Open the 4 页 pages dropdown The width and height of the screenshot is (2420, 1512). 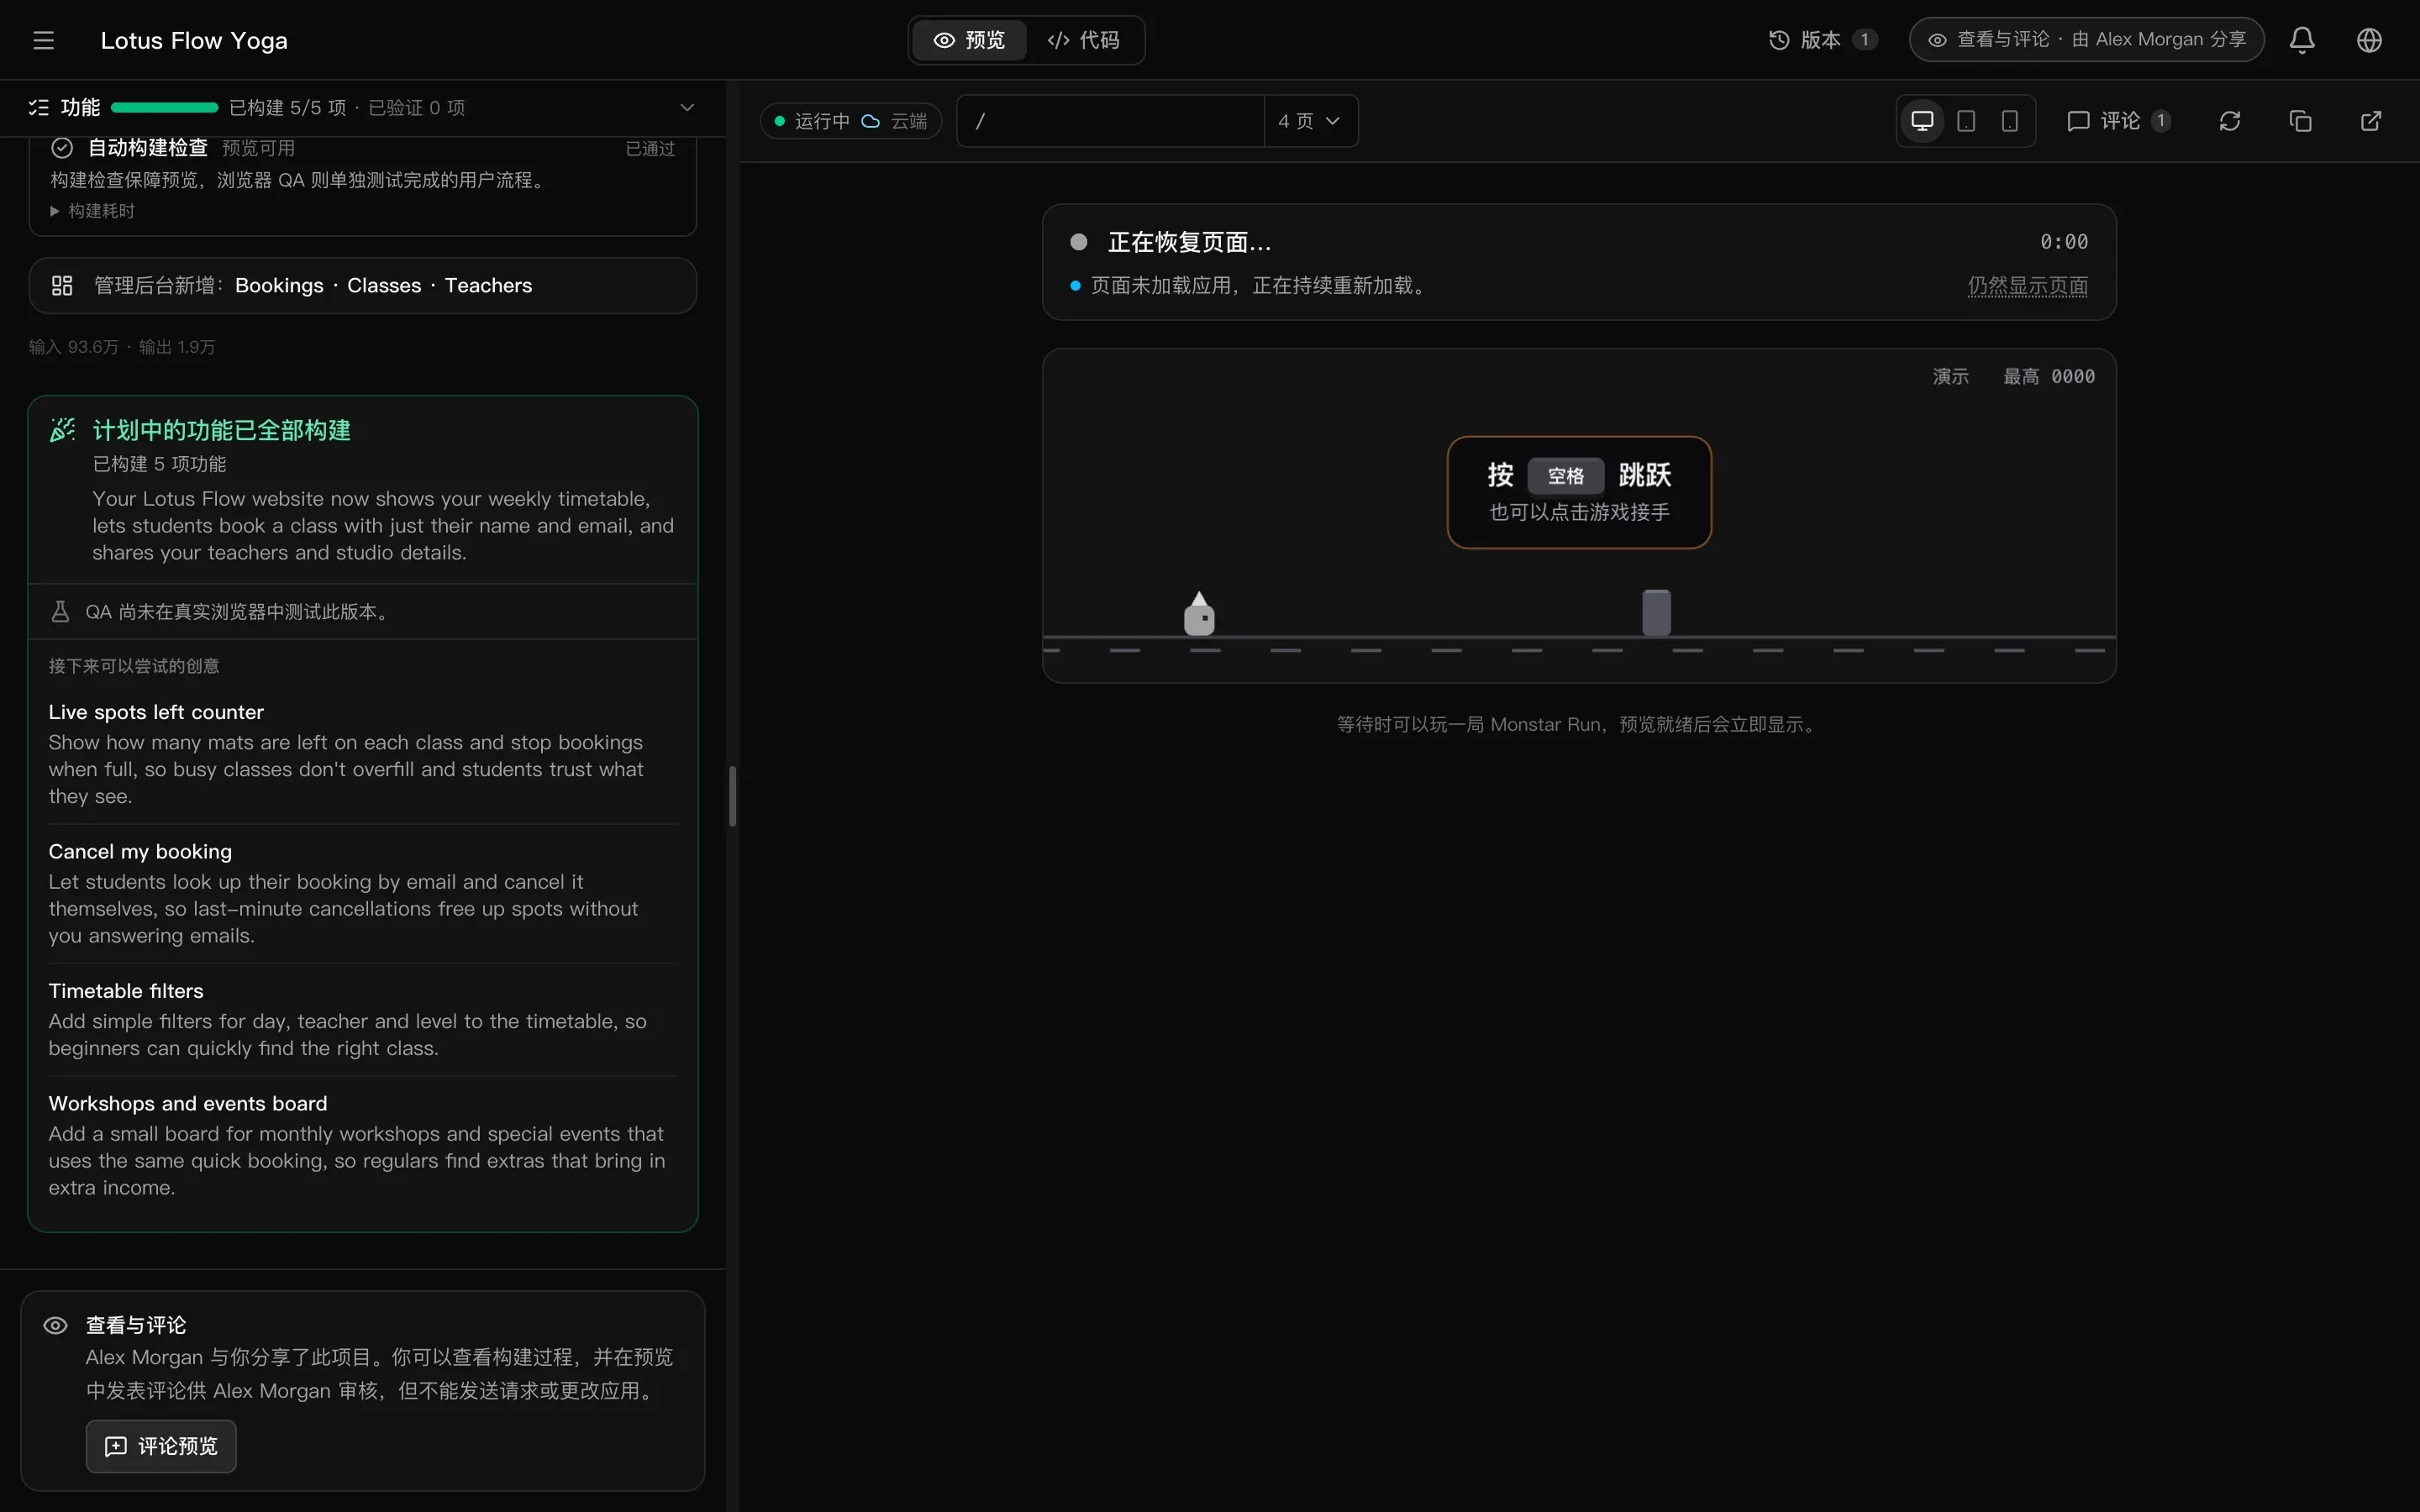point(1310,121)
